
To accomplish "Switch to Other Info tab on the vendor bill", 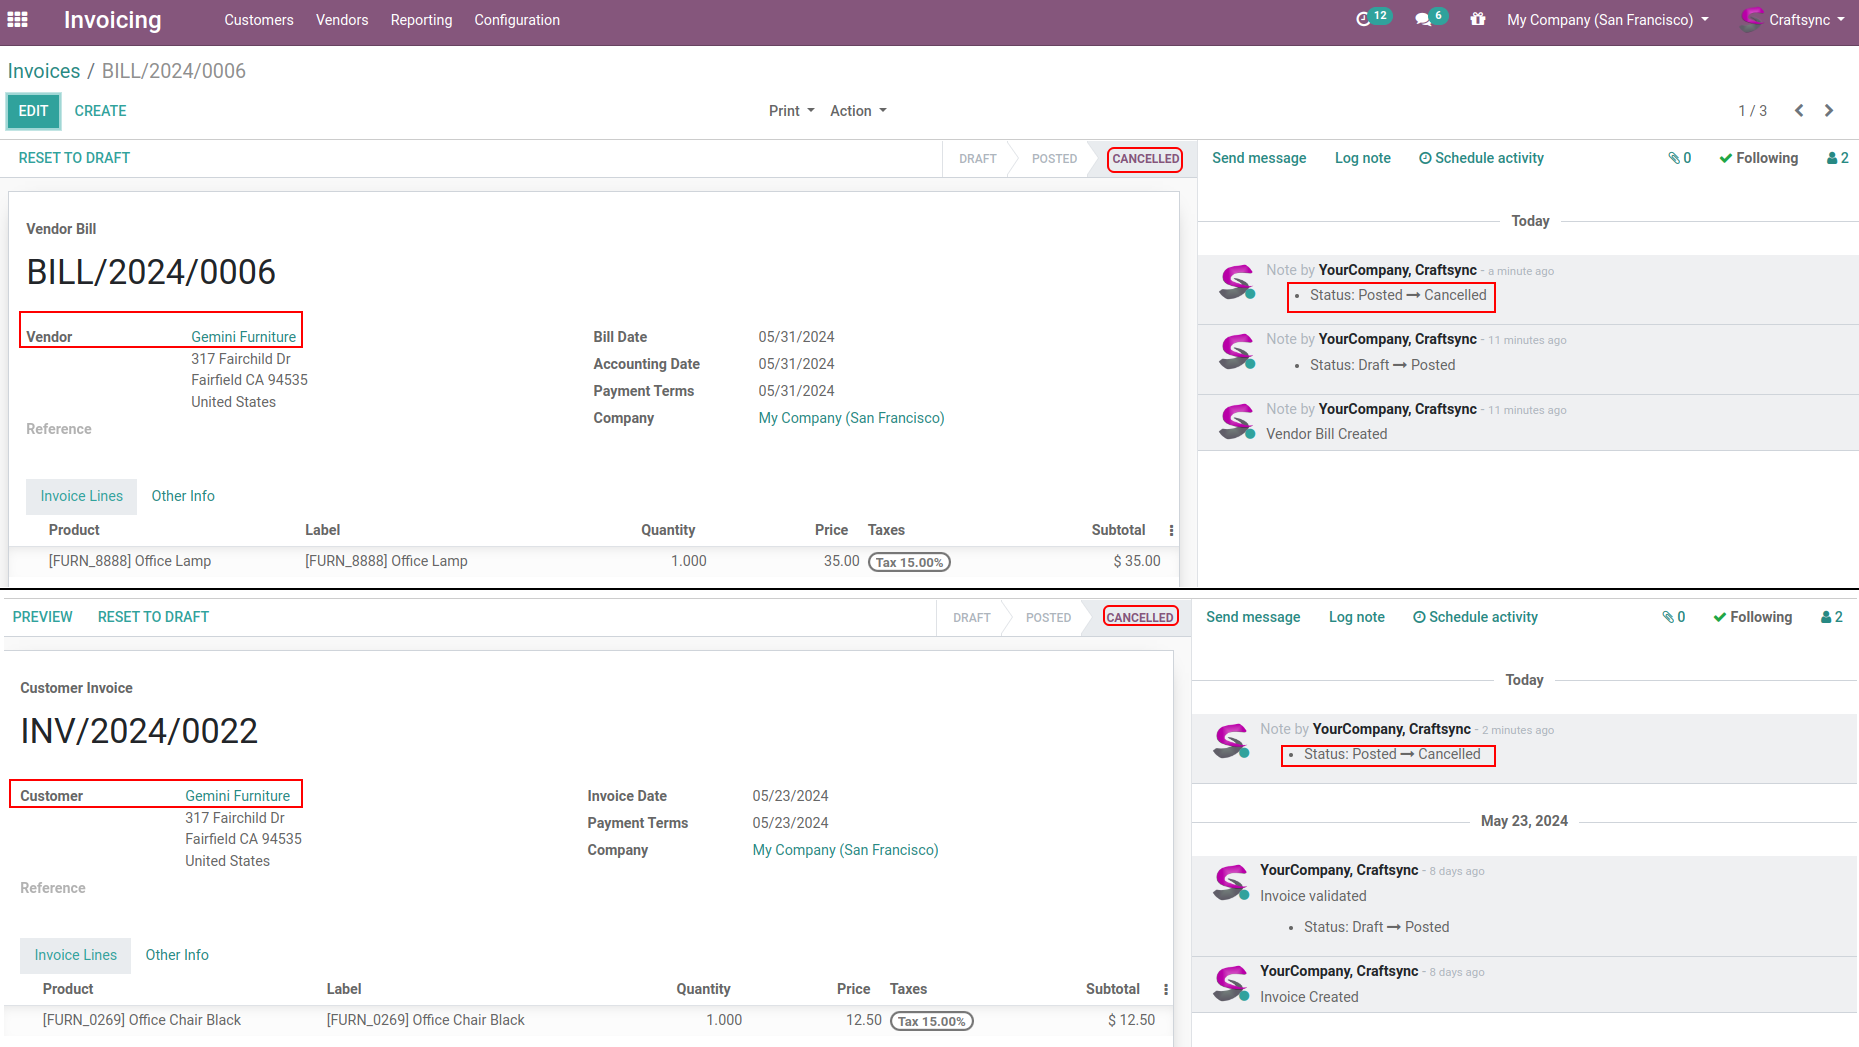I will click(183, 496).
